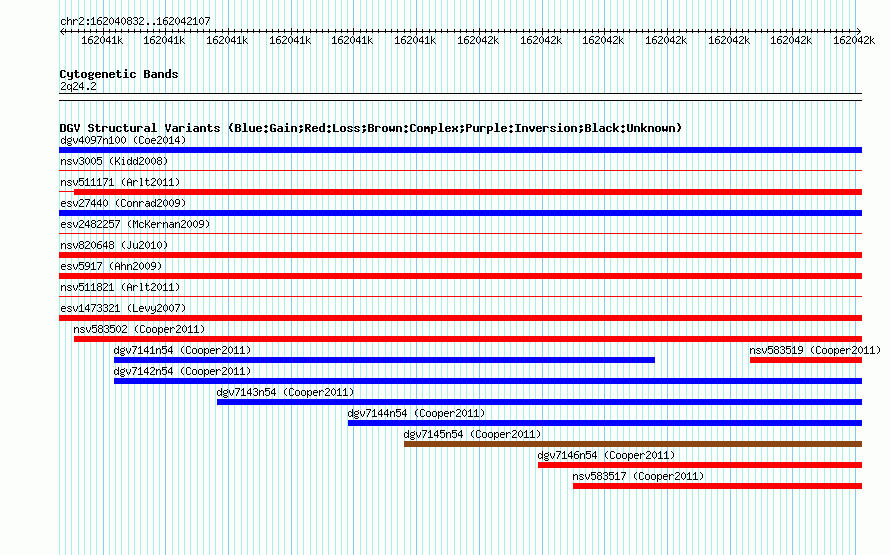Viewport: 890px width, 555px height.
Task: Select the esv2482257 (McKernan2009) label
Action: coord(135,224)
